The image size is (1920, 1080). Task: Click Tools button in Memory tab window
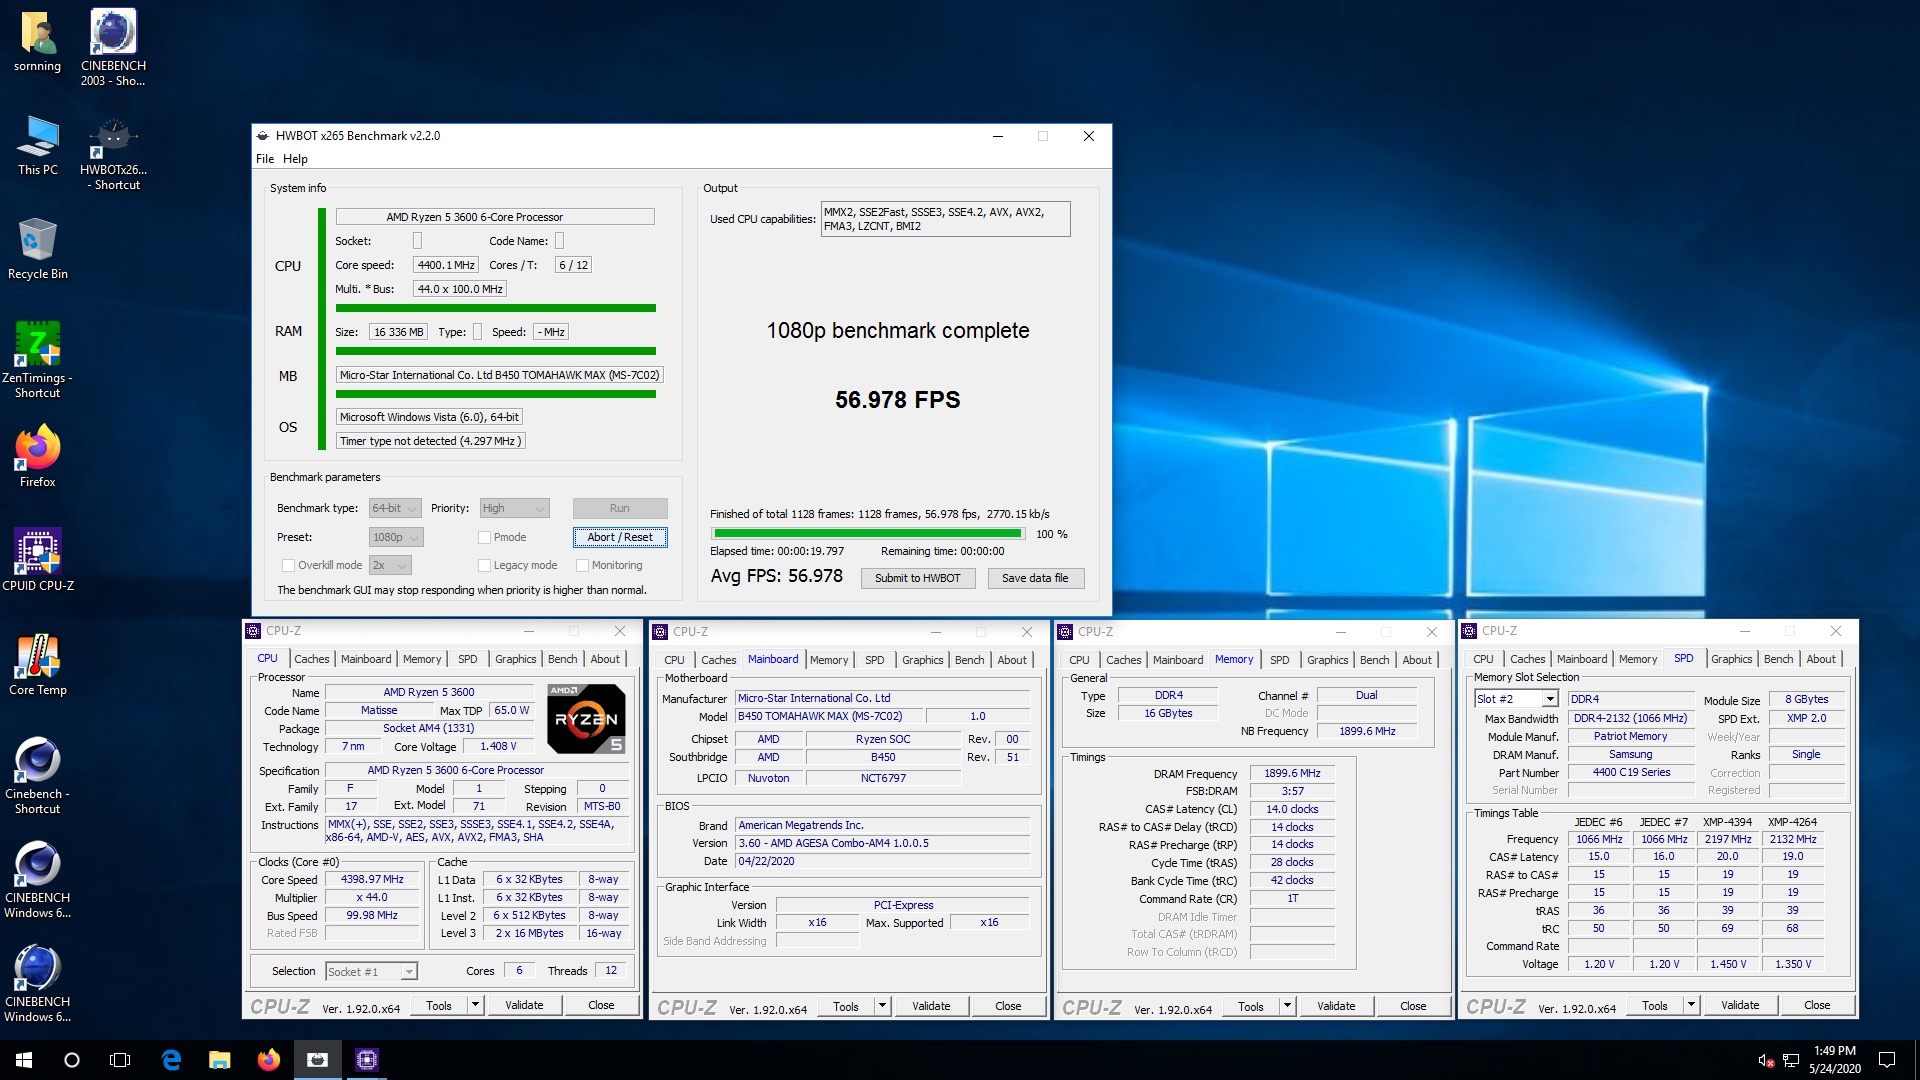click(x=1250, y=1006)
